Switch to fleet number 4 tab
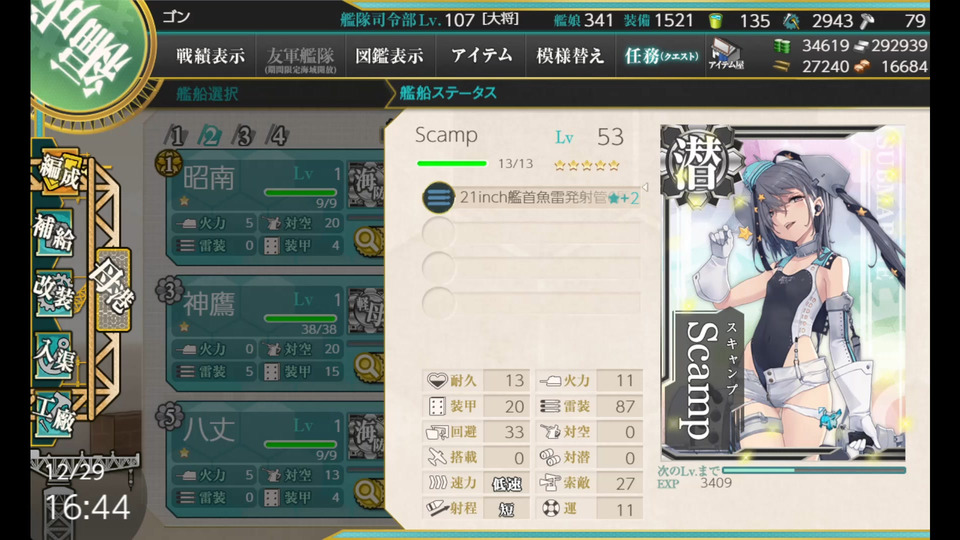Image resolution: width=960 pixels, height=540 pixels. pos(279,135)
